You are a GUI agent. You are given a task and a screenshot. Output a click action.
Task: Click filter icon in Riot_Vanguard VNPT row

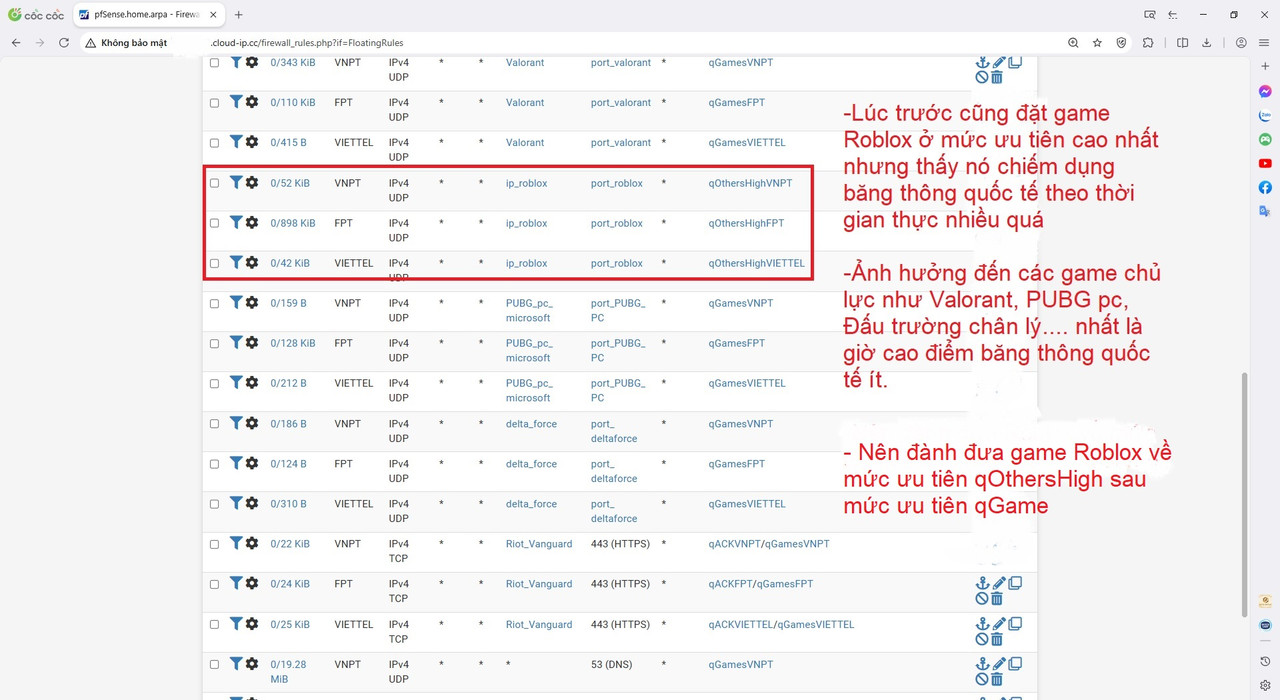click(x=236, y=543)
